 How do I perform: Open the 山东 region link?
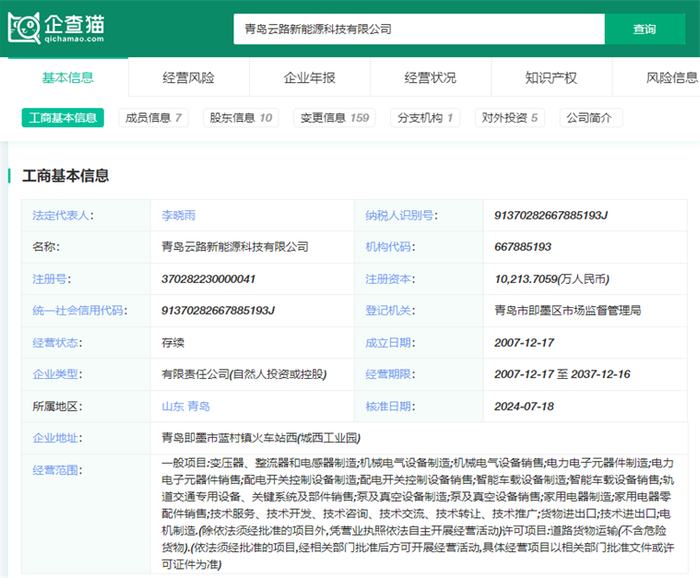point(172,407)
